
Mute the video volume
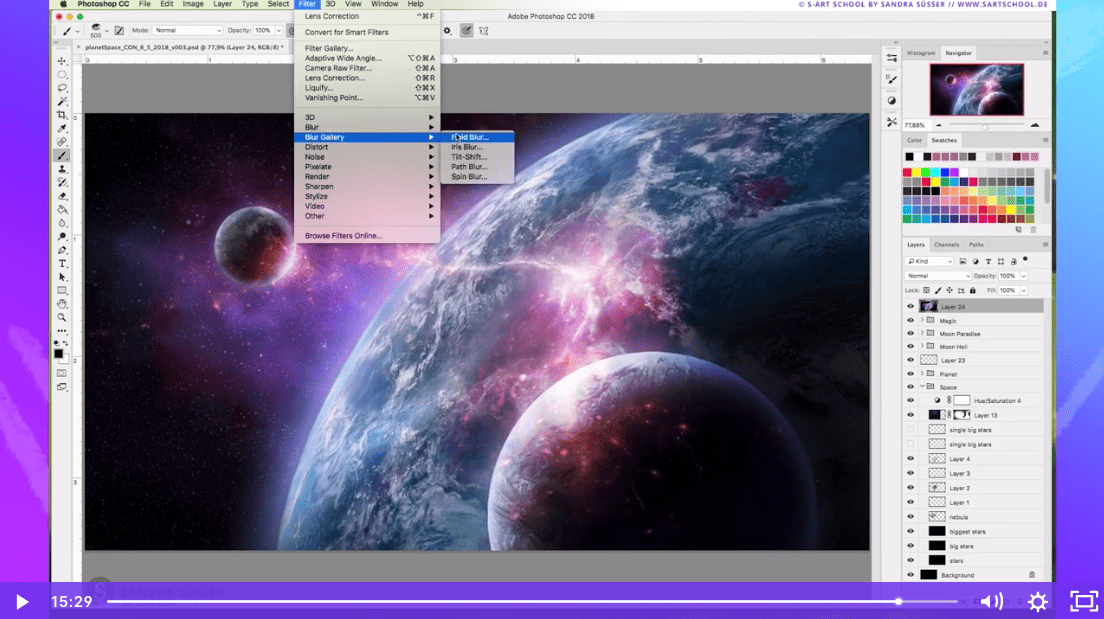[992, 602]
